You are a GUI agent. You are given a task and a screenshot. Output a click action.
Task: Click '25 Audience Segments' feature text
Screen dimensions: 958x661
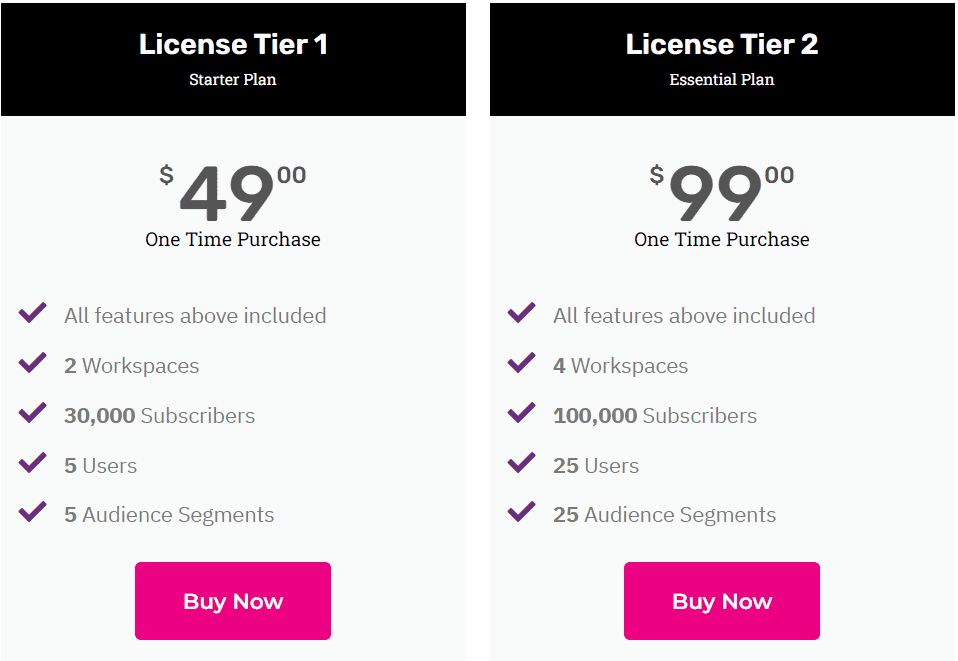point(665,516)
